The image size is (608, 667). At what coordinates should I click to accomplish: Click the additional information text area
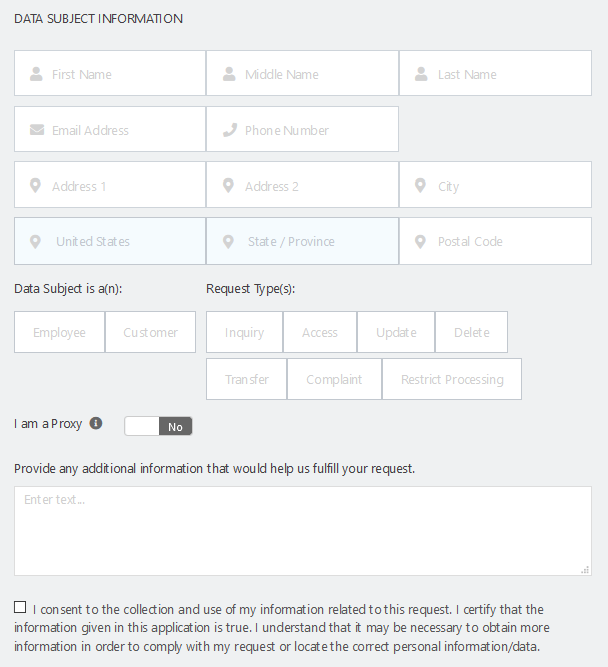point(303,531)
